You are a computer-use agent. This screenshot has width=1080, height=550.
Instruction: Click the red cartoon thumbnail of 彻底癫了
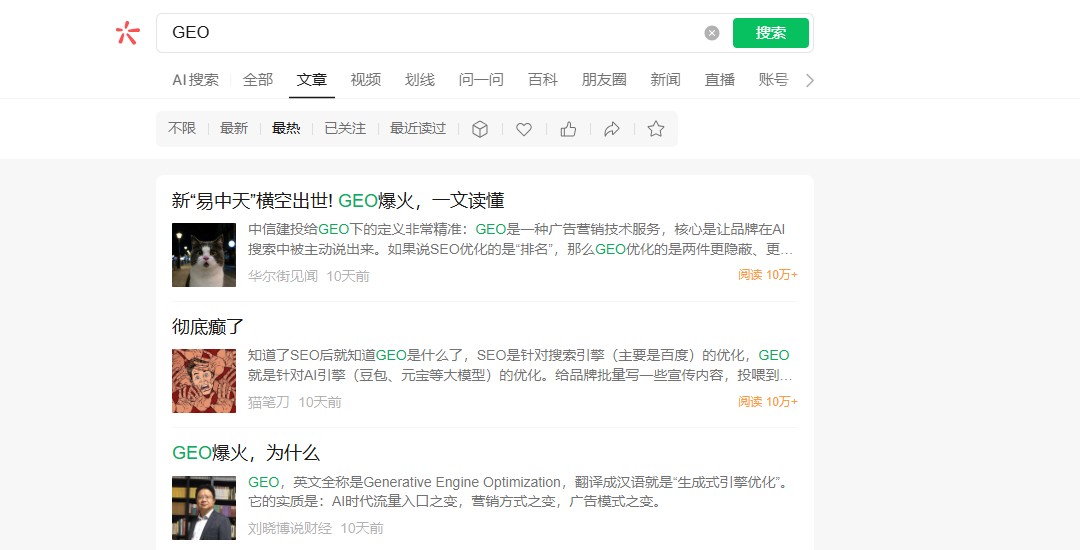tap(204, 381)
